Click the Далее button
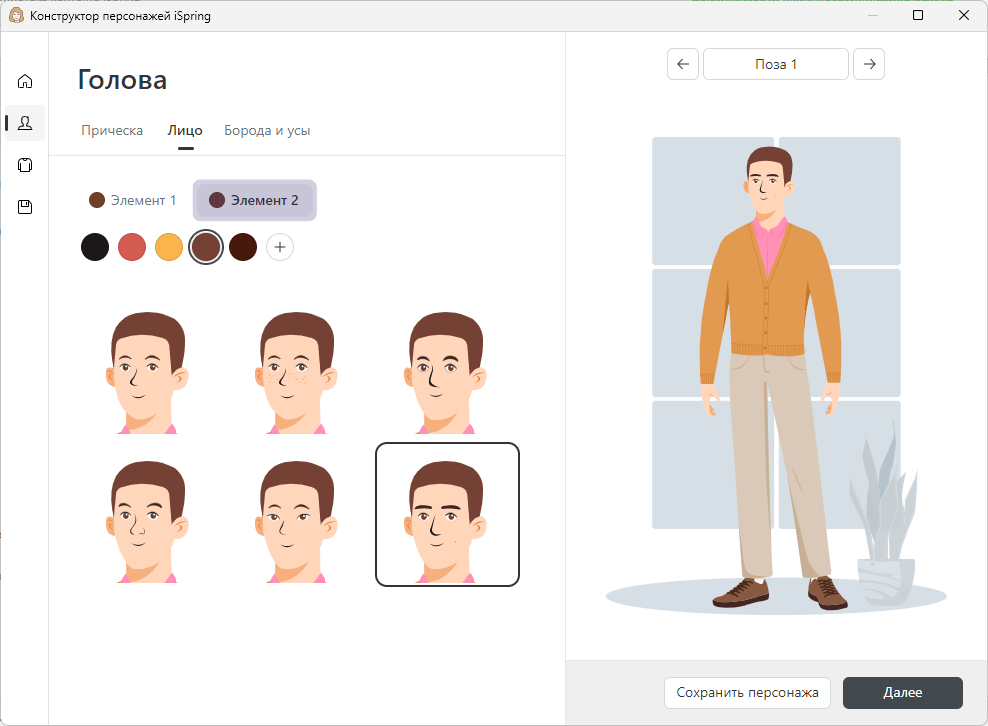 coord(903,693)
